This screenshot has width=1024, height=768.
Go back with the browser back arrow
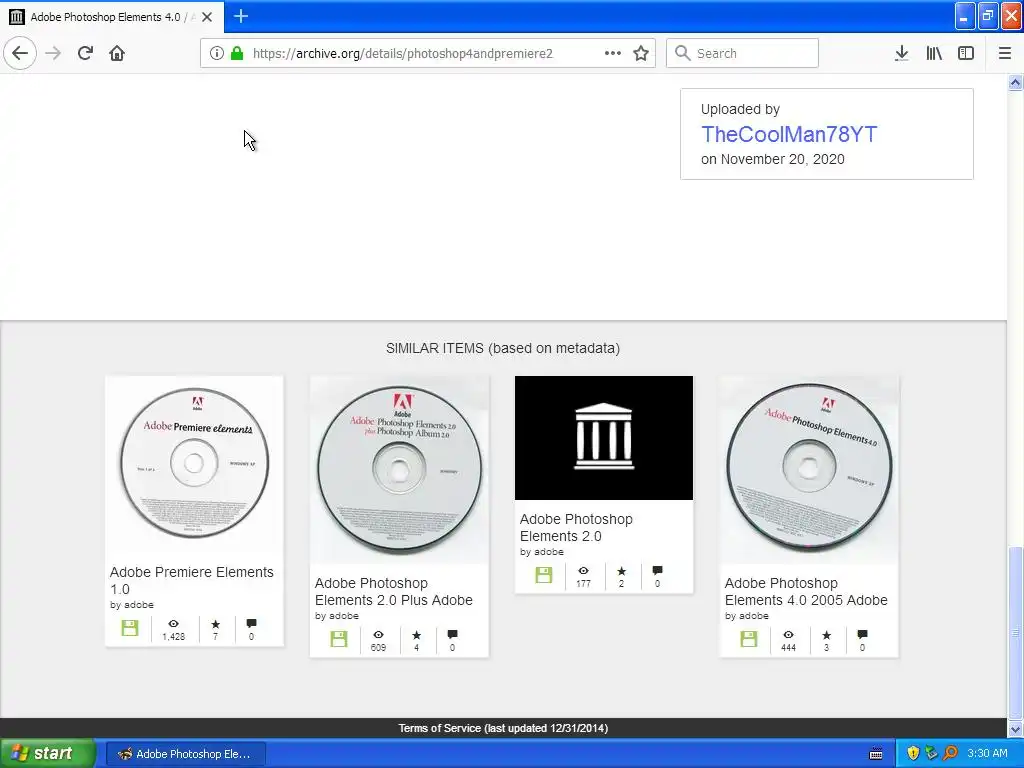point(20,53)
